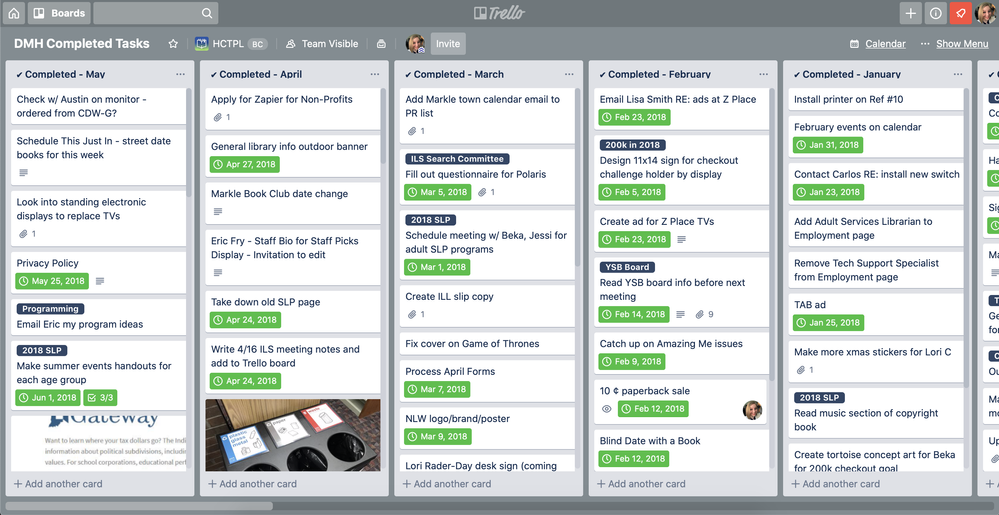
Task: Open the information icon
Action: [x=935, y=13]
